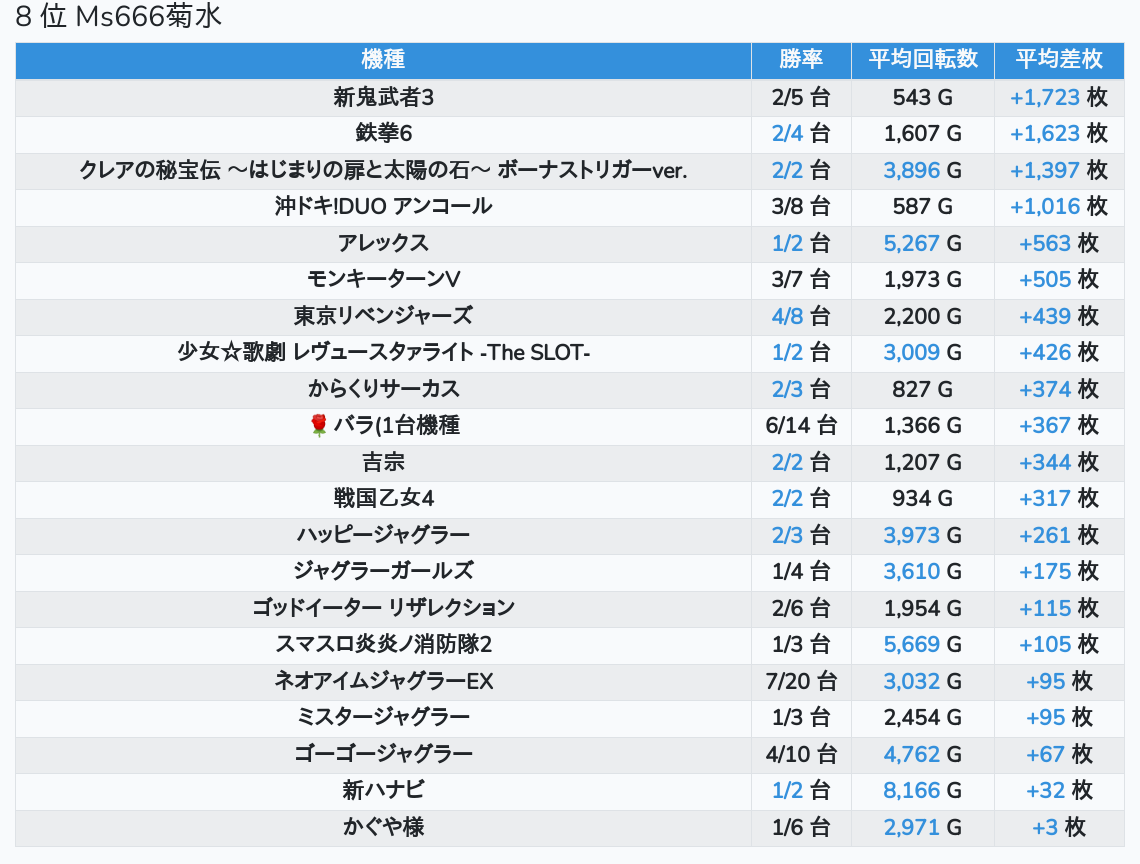Open the アレックス machine entry

point(383,243)
